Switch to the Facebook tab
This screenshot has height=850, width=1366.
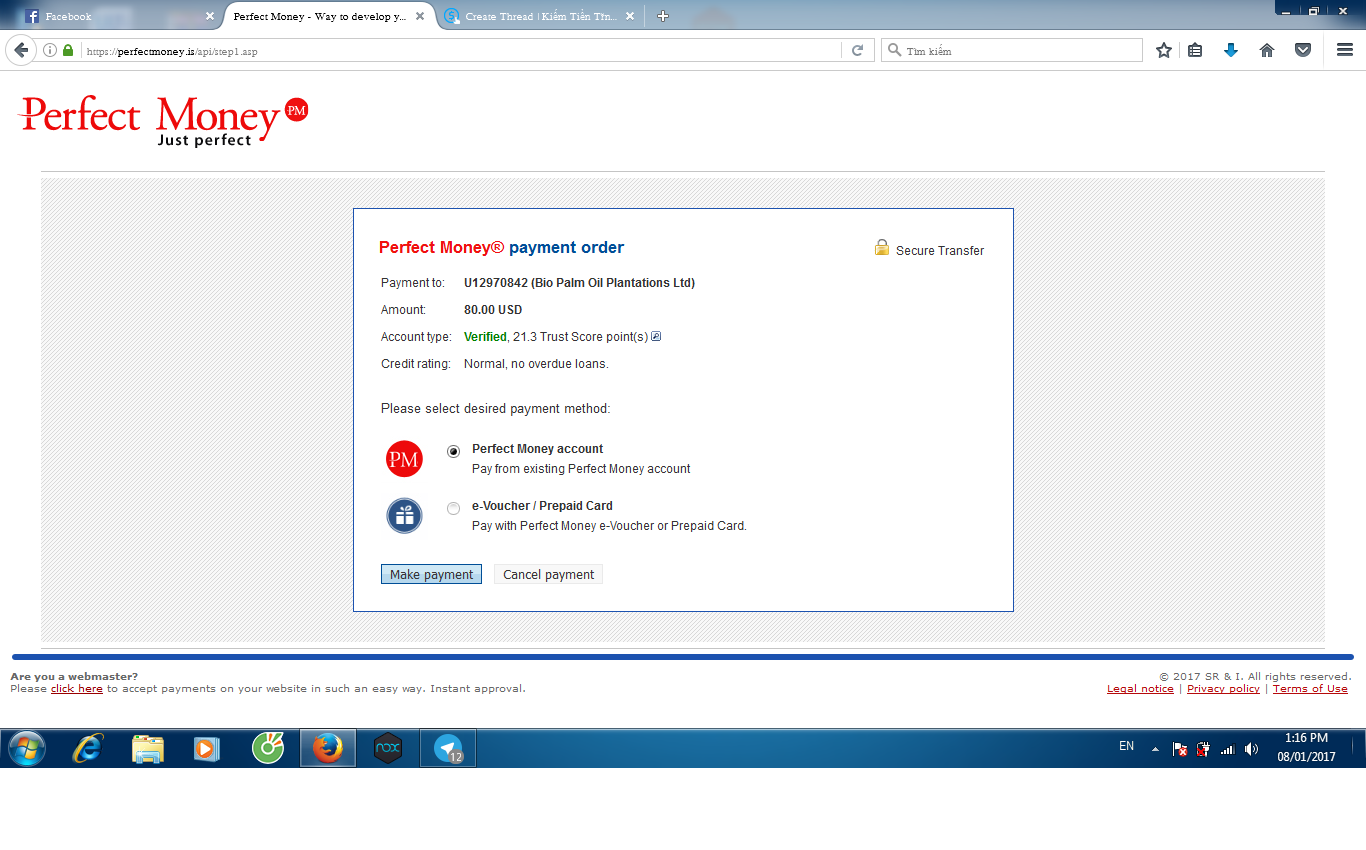(x=118, y=16)
